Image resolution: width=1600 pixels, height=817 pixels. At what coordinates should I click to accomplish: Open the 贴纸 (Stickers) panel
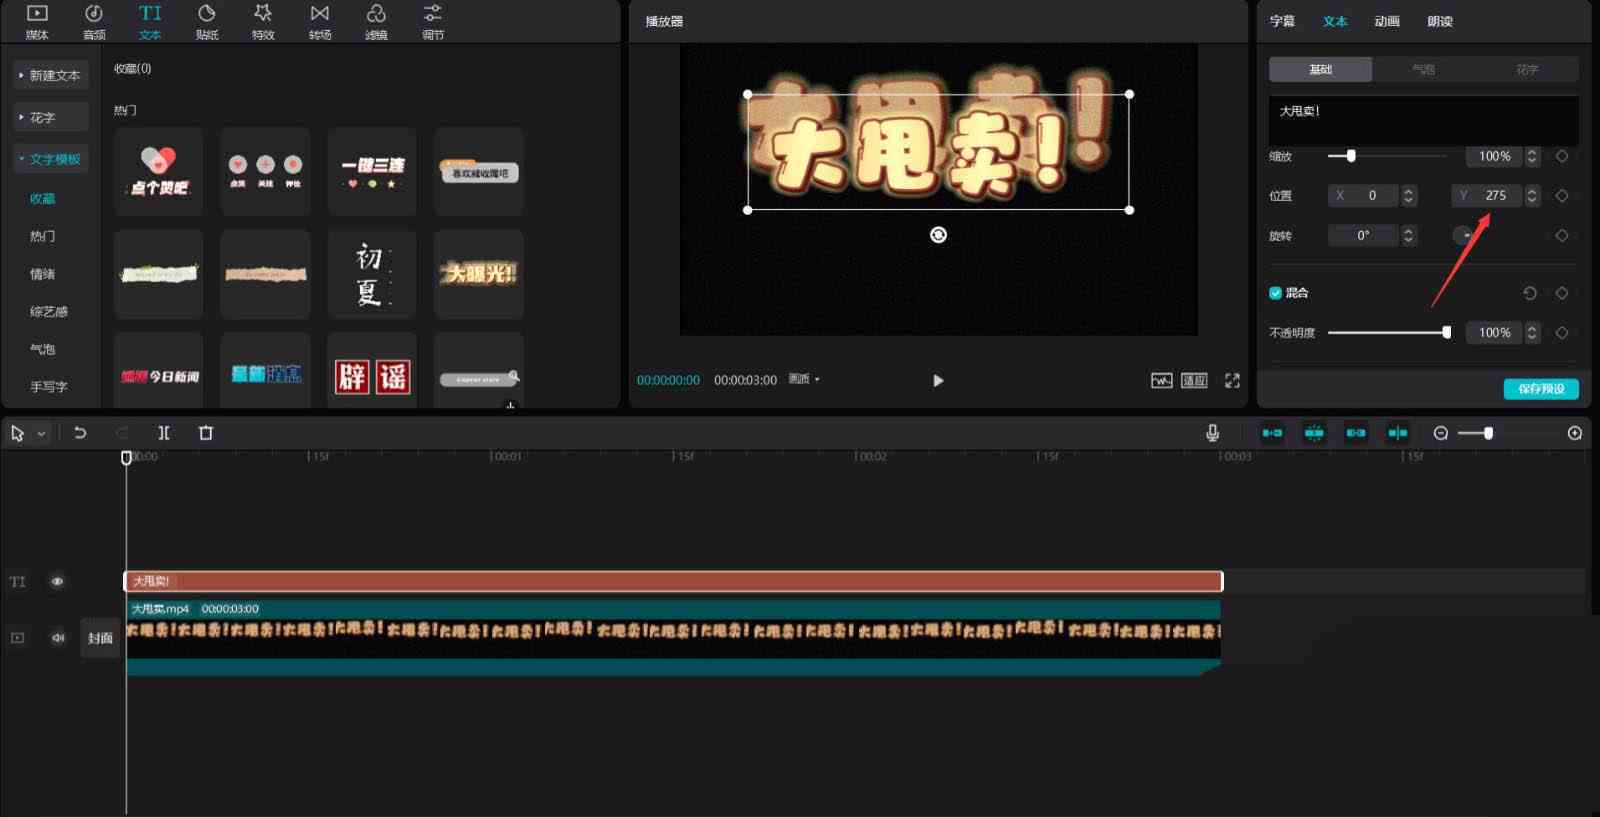207,21
